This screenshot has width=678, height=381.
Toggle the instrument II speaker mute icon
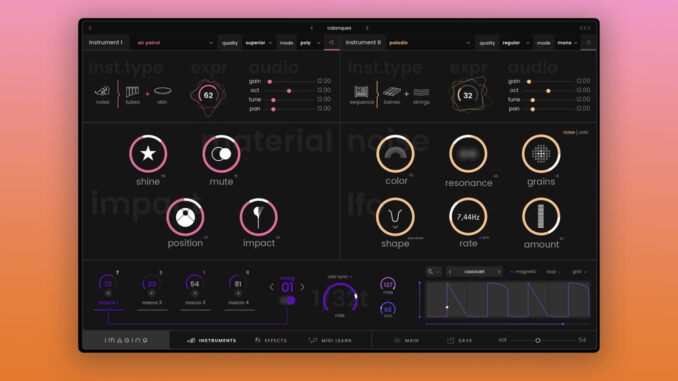click(x=588, y=42)
